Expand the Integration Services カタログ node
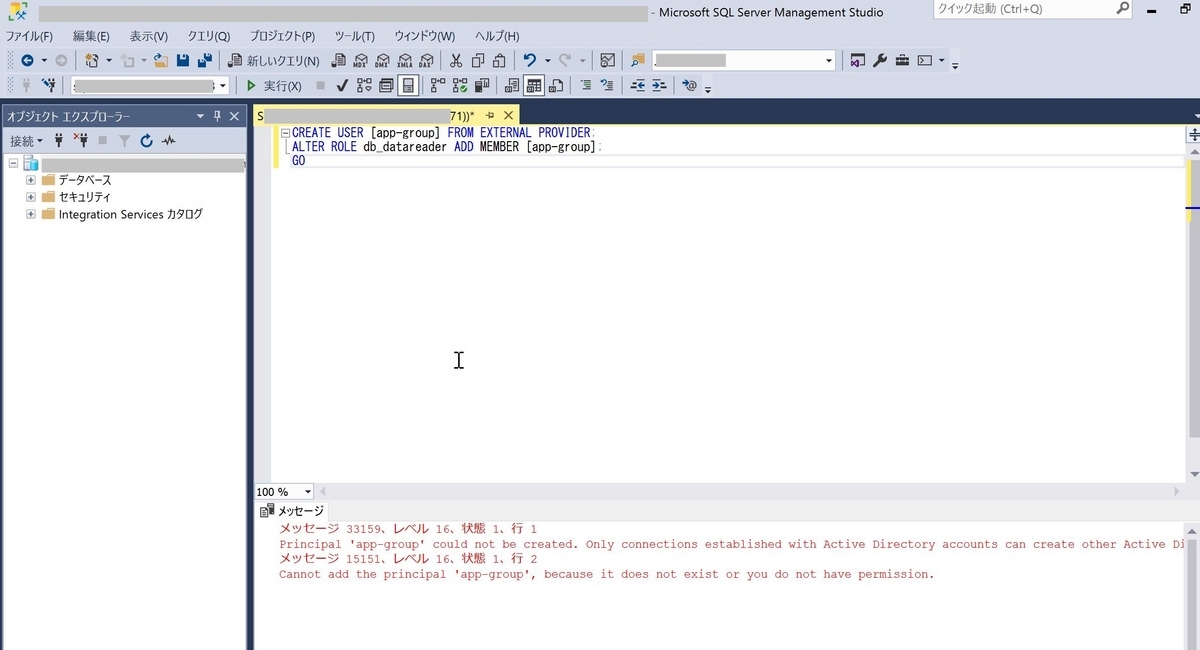Image resolution: width=1200 pixels, height=650 pixels. point(31,213)
